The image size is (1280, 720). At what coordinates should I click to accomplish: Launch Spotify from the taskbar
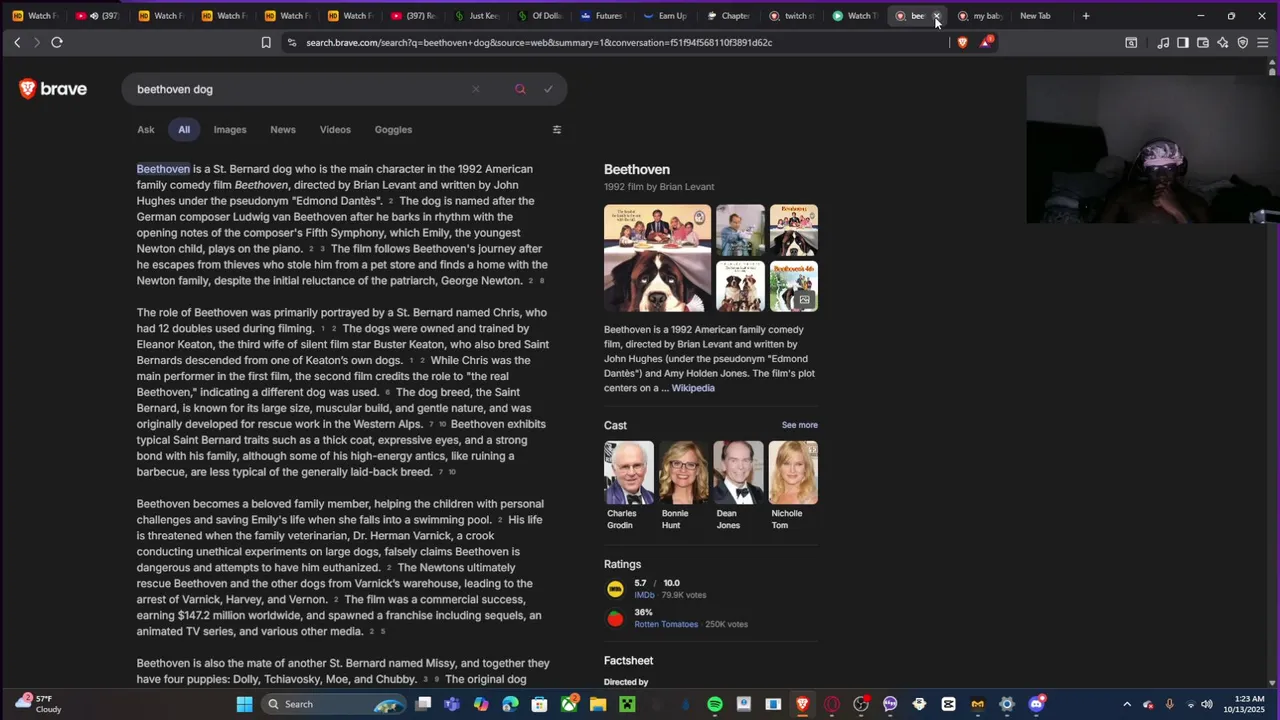pos(715,704)
